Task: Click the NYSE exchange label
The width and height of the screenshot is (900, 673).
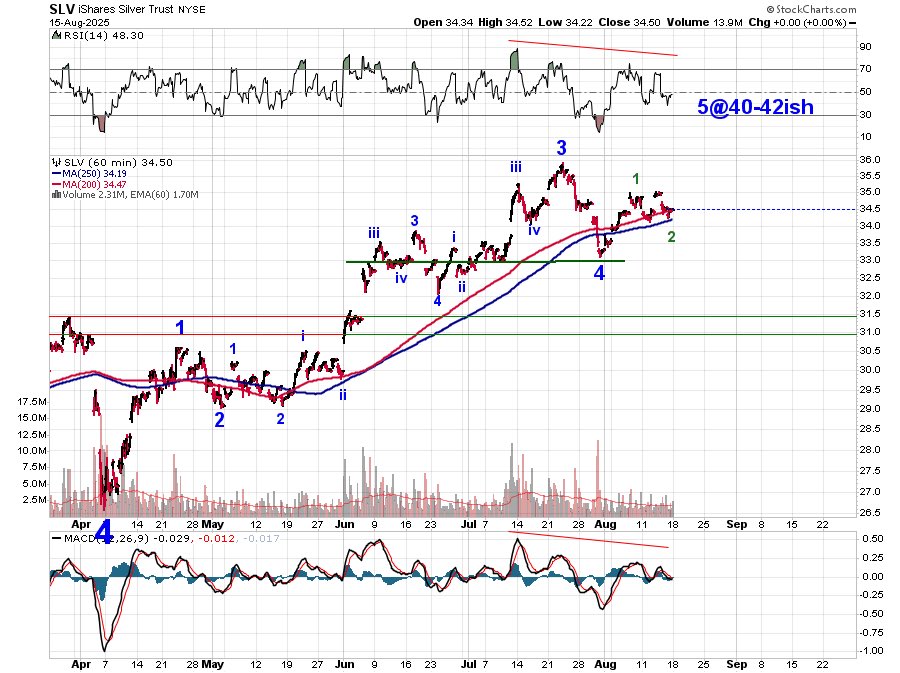Action: tap(192, 10)
